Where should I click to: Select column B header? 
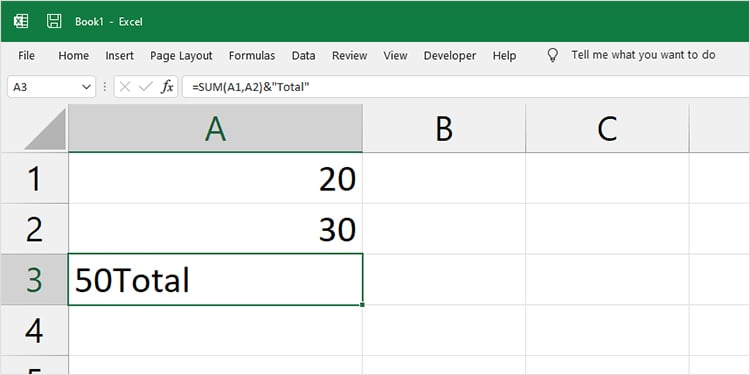[444, 129]
